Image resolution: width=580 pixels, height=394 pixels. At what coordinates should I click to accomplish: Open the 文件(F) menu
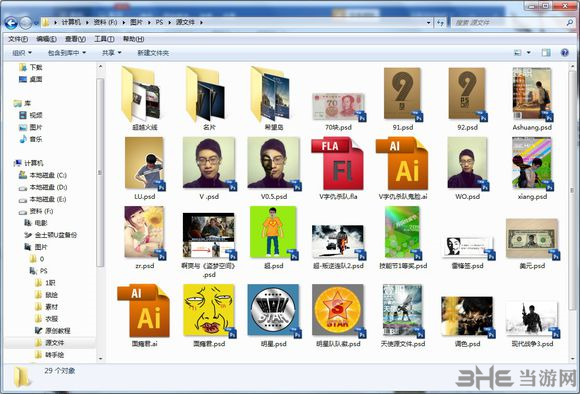click(x=18, y=39)
